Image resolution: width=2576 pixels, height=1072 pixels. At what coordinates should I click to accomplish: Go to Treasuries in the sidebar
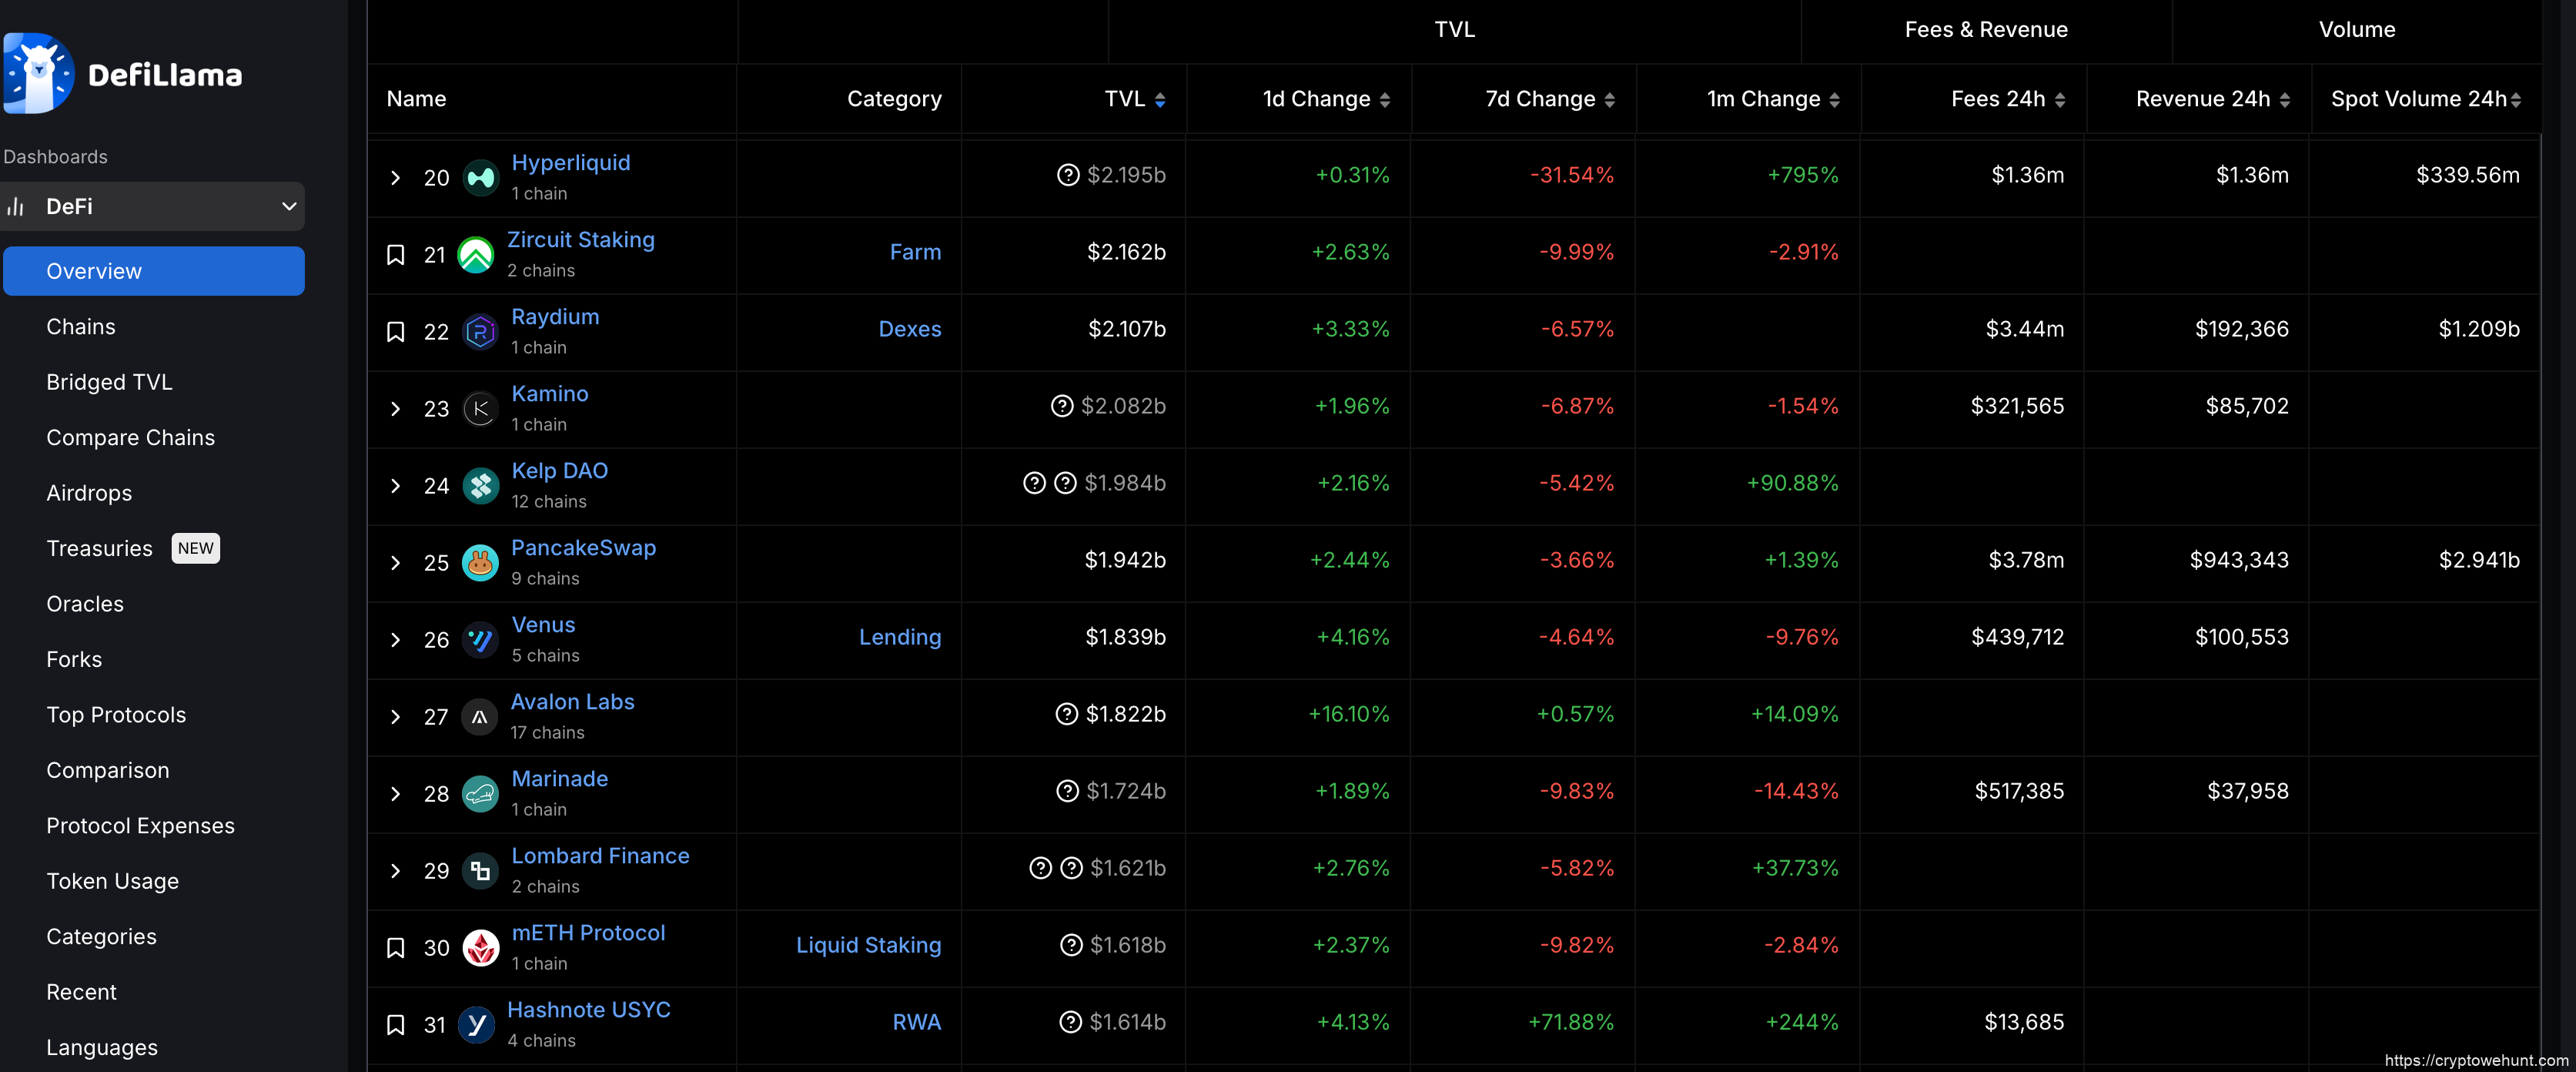(x=99, y=548)
